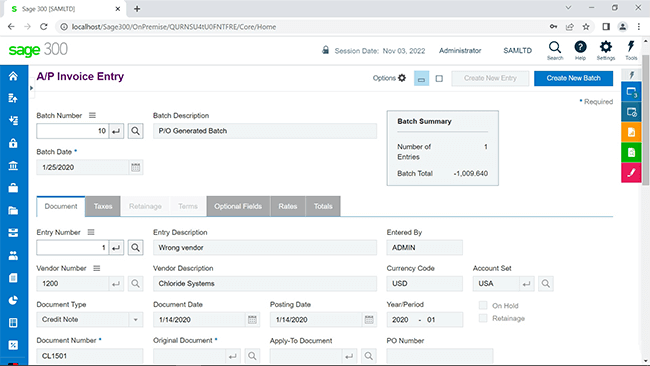Open the Vendor Number hamburger menu
Viewport: 650px width, 366px height.
point(97,268)
